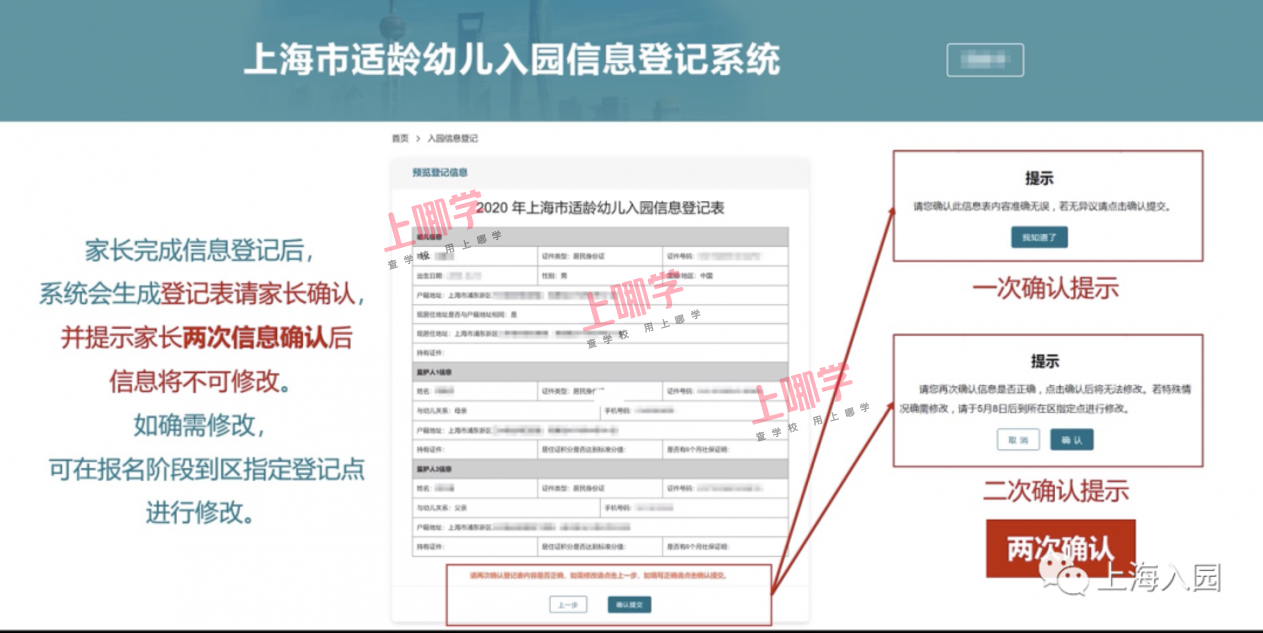Click message 请您确认此信息表内容准确无误 in first dialog
Image resolution: width=1263 pixels, height=633 pixels.
1042,207
